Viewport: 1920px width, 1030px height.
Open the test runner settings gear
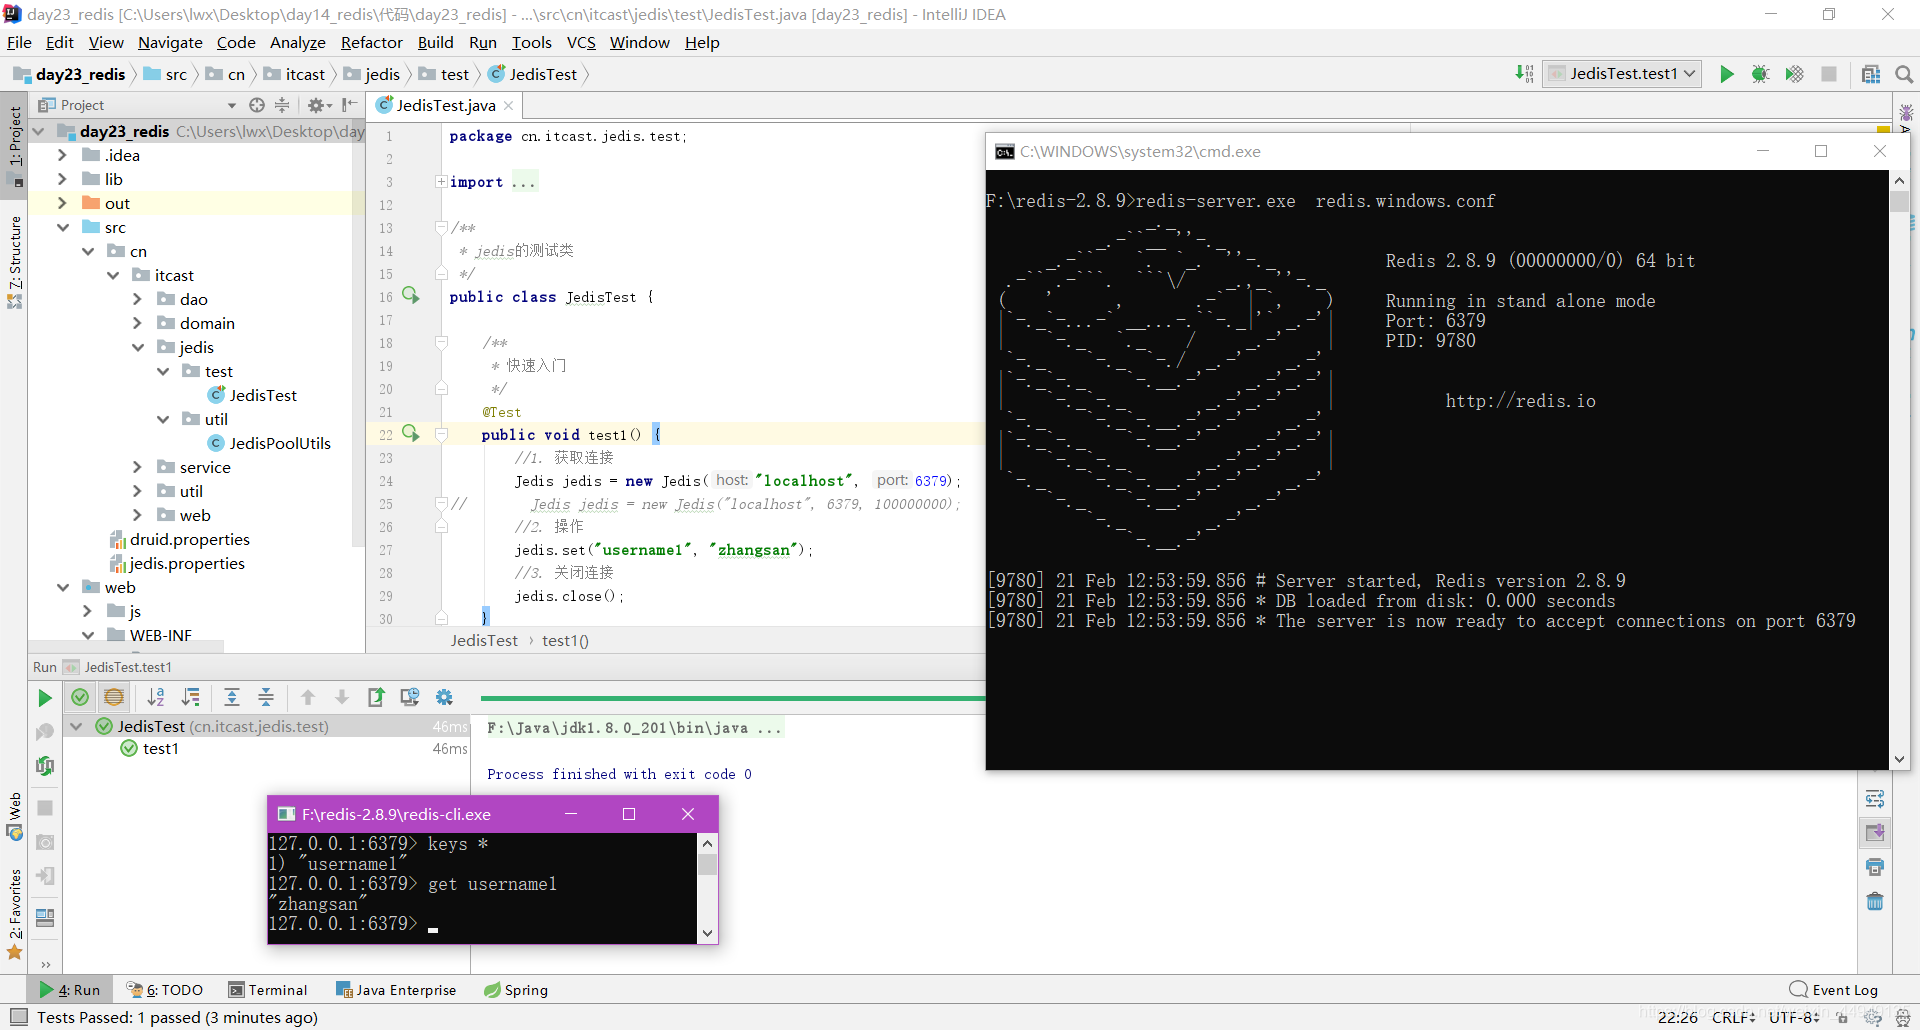coord(446,697)
